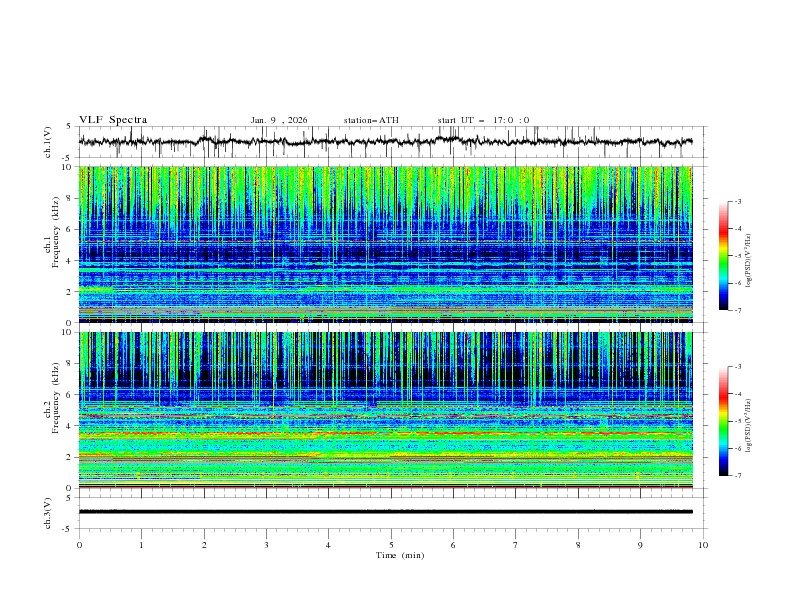Click the "2" kHz tick on ch.1 frequency axis

point(69,292)
